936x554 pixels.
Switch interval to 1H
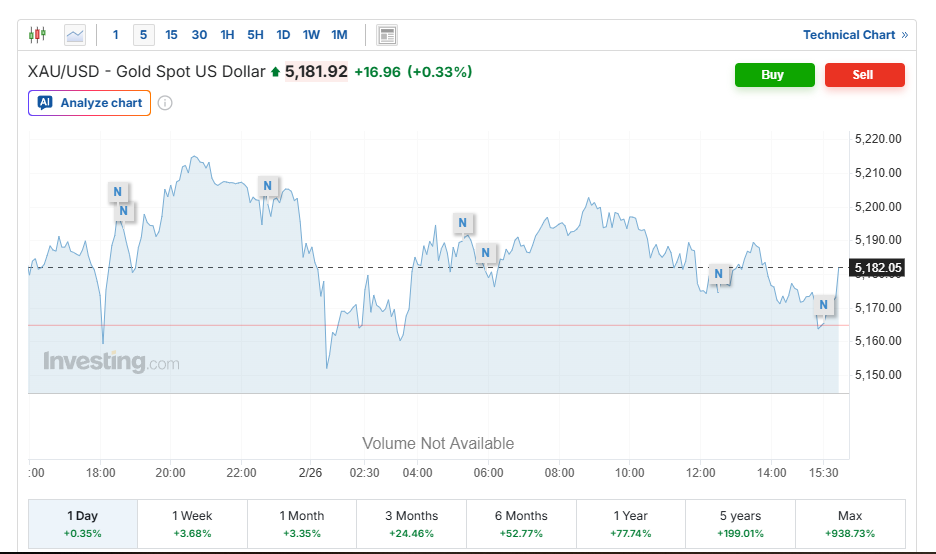[227, 35]
